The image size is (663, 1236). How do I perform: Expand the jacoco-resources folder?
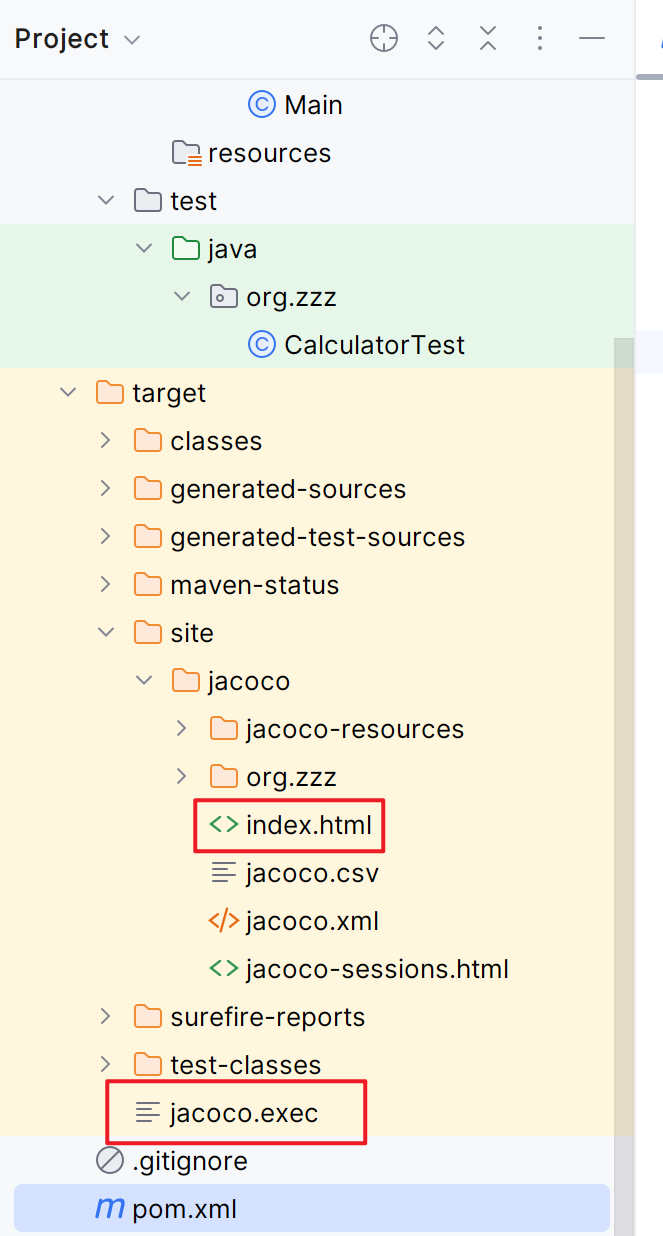tap(182, 729)
